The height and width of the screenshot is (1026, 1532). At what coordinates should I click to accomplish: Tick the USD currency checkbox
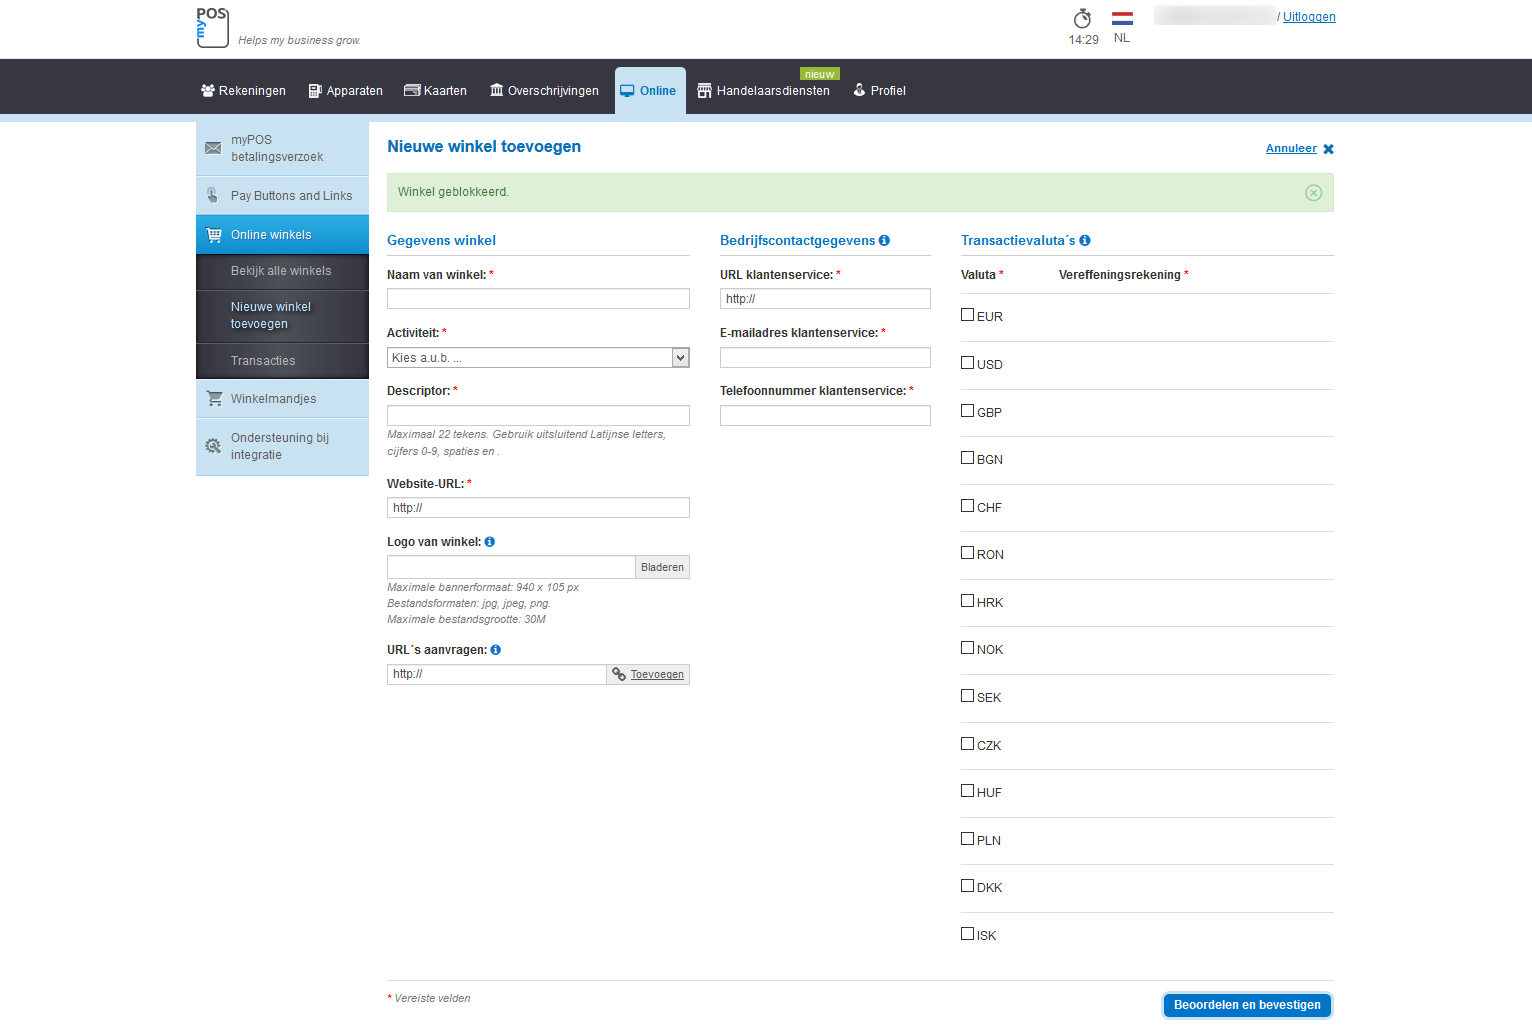pyautogui.click(x=967, y=363)
